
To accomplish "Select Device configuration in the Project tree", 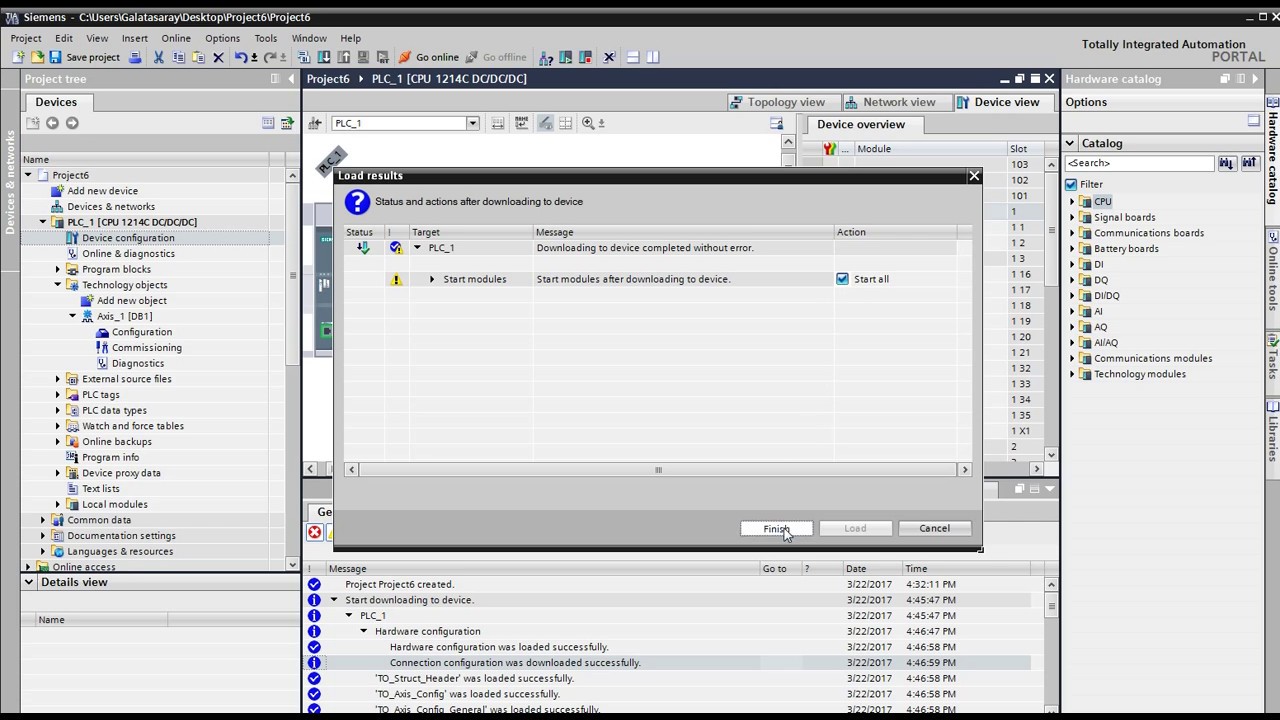I will click(x=128, y=238).
